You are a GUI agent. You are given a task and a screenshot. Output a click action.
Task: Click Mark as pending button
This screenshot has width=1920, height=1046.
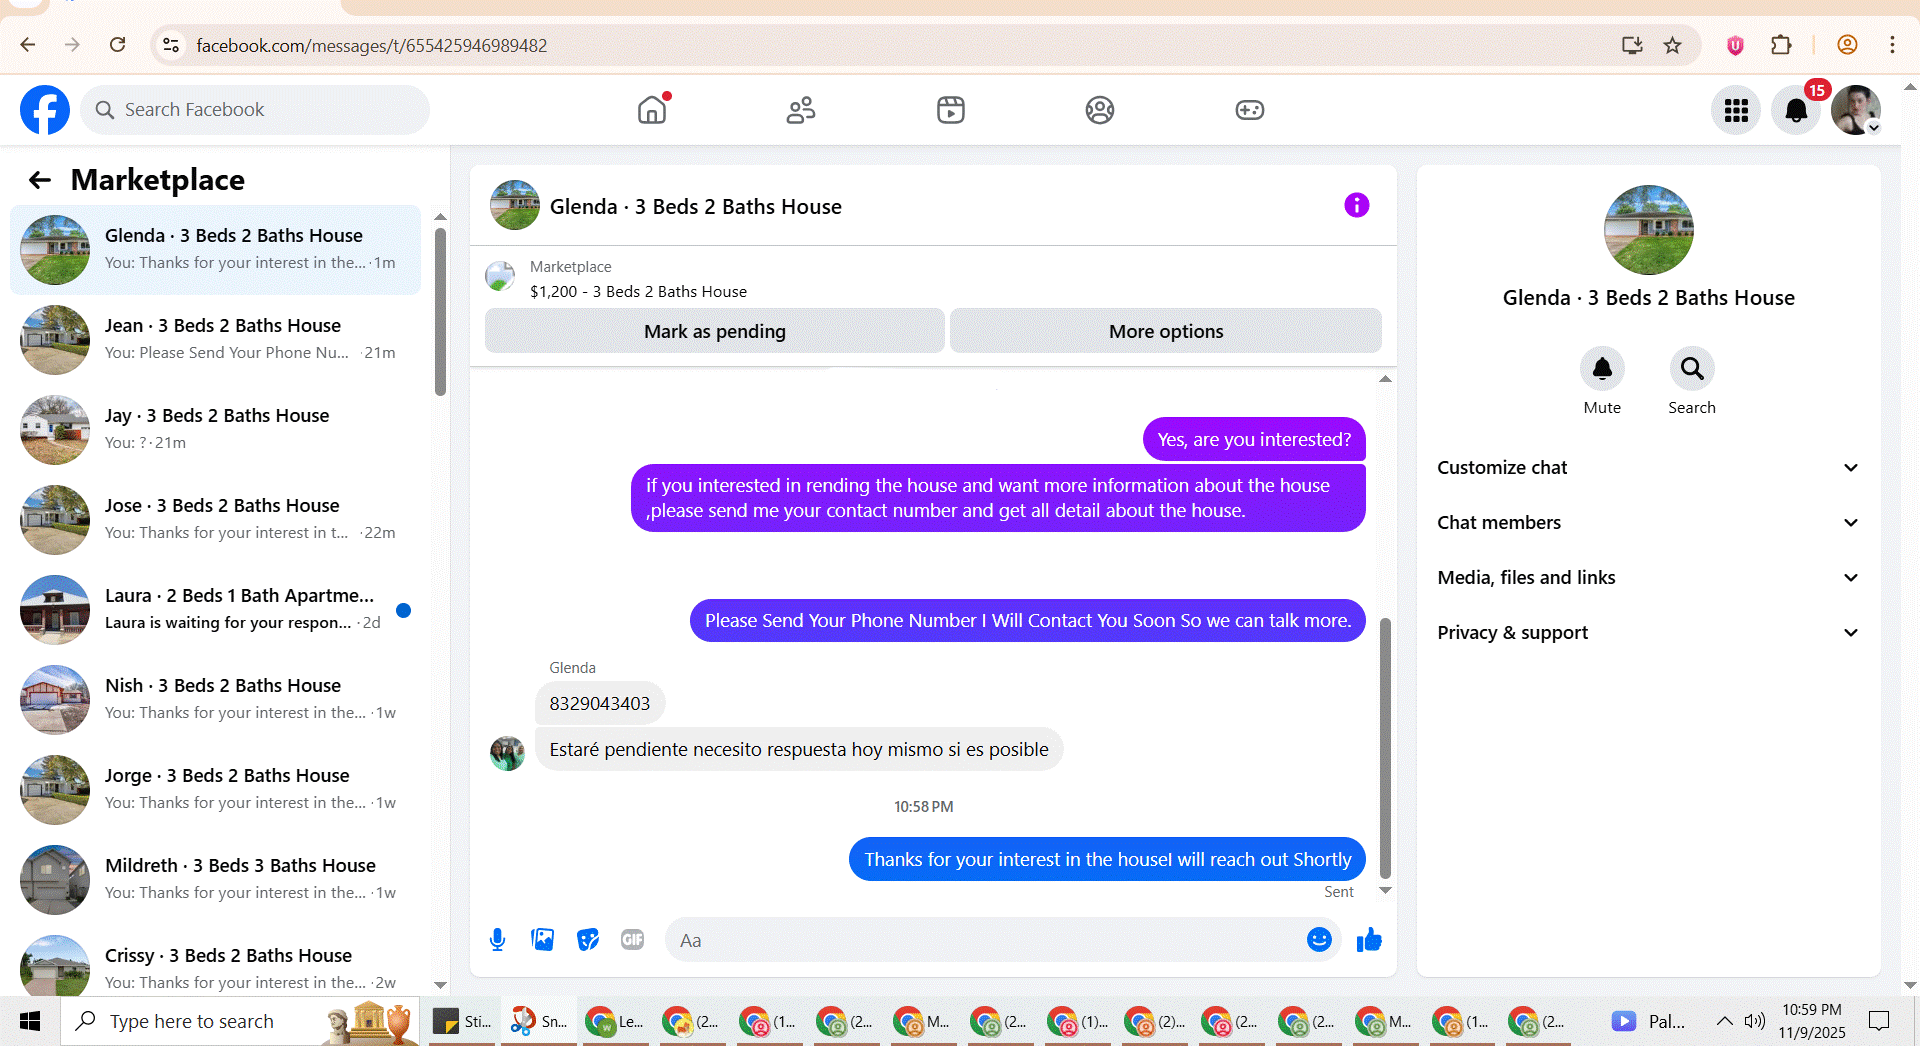pyautogui.click(x=715, y=331)
